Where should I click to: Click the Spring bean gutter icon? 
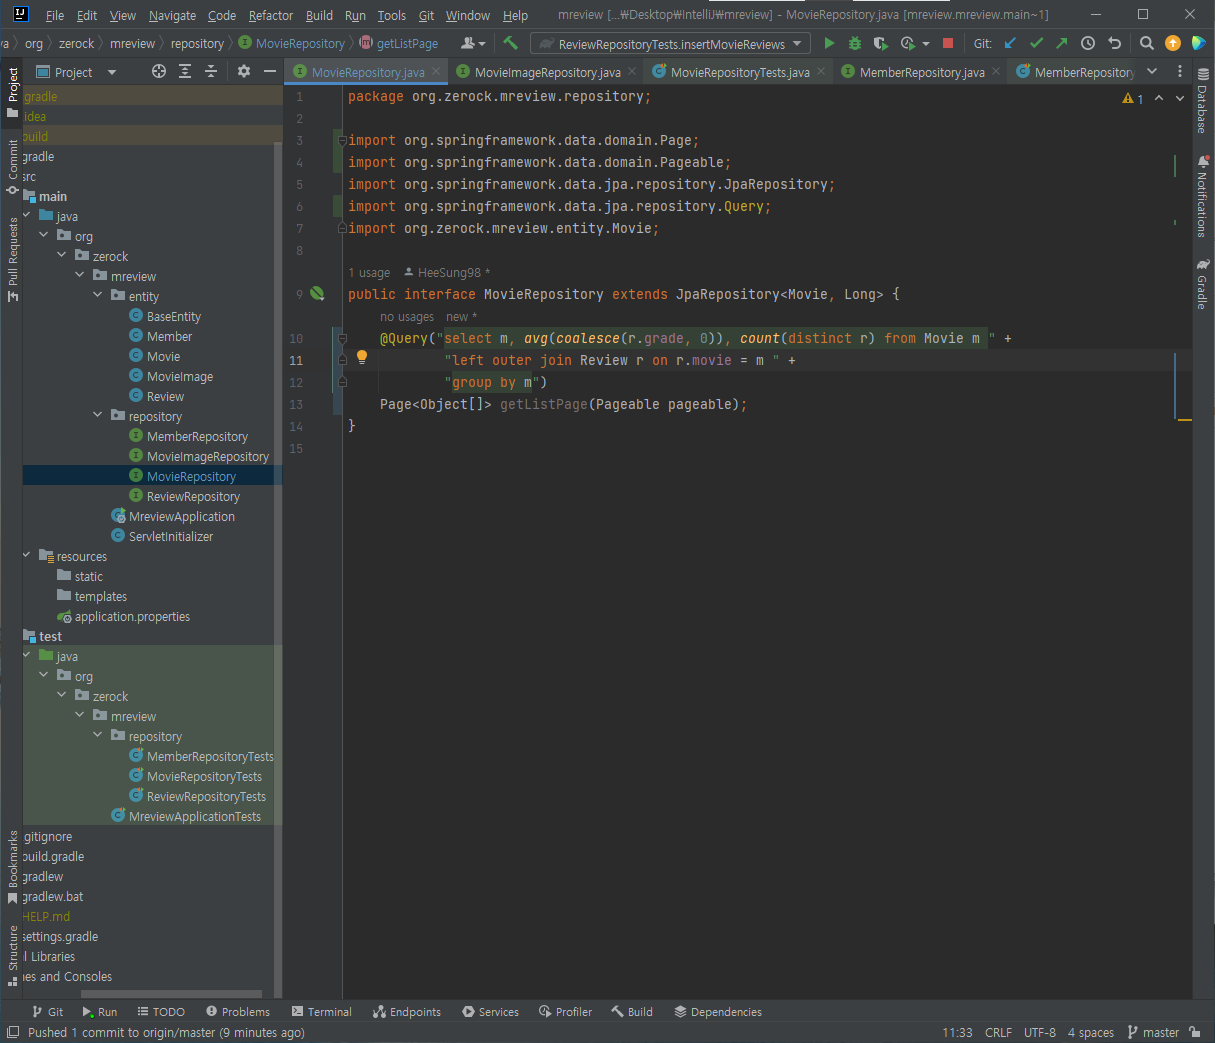pyautogui.click(x=317, y=294)
